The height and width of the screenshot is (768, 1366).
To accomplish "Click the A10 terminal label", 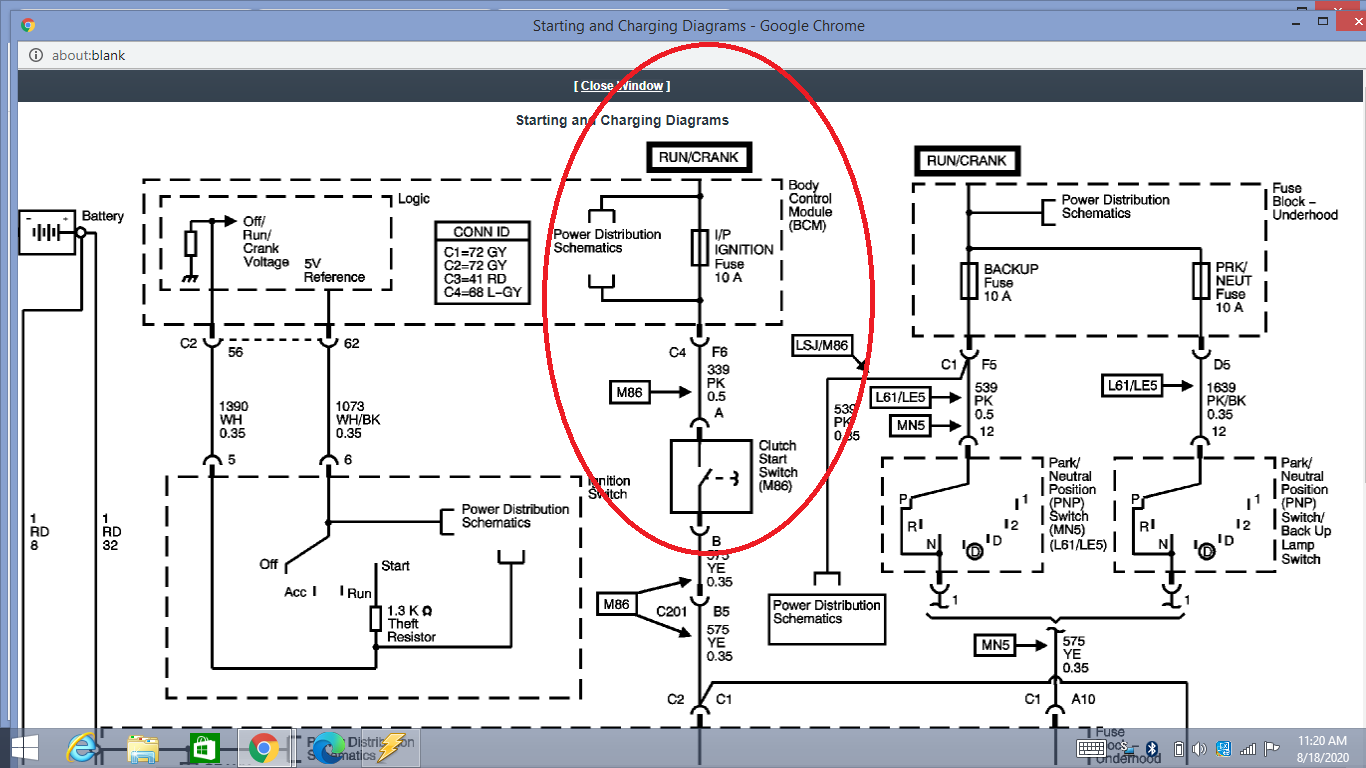I will [x=1082, y=700].
